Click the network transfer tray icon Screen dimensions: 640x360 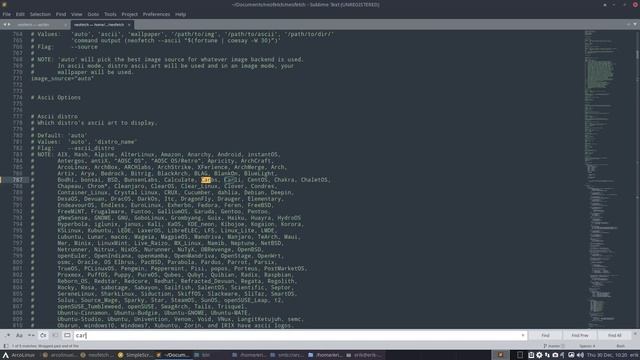pyautogui.click(x=547, y=355)
